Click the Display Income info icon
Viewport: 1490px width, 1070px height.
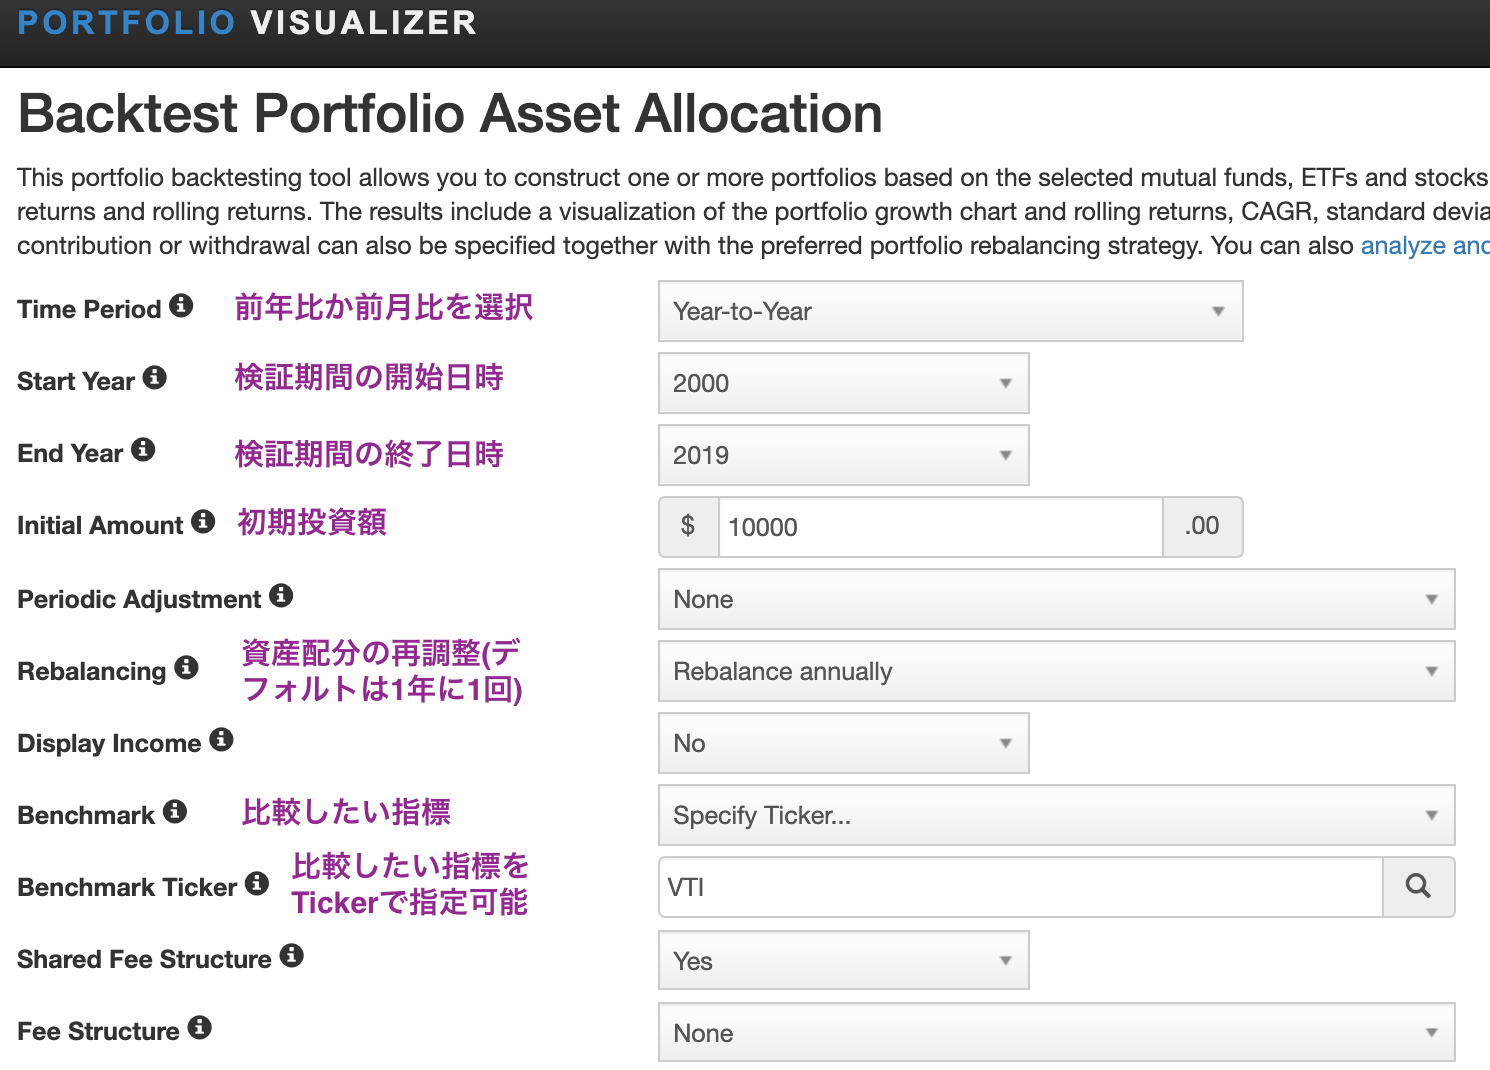pos(221,740)
